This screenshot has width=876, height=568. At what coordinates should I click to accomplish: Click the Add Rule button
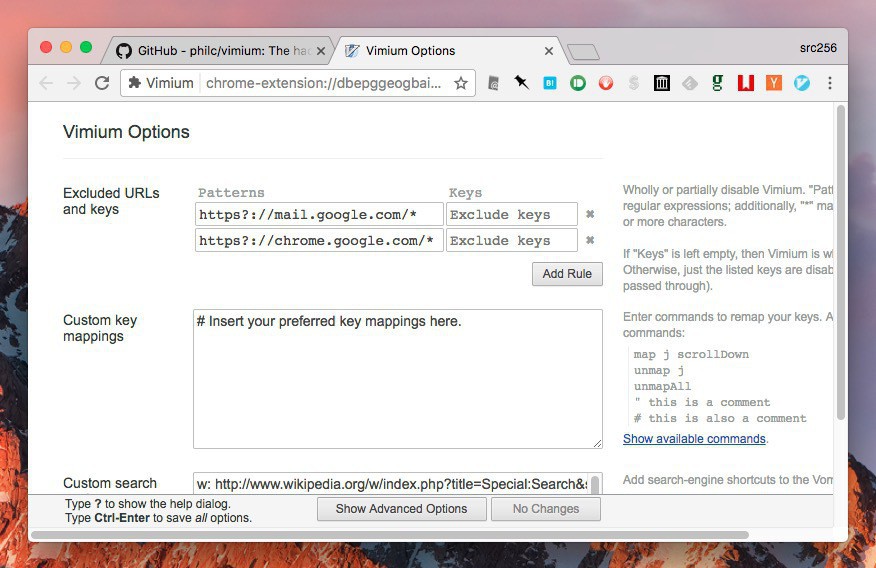[x=567, y=274]
